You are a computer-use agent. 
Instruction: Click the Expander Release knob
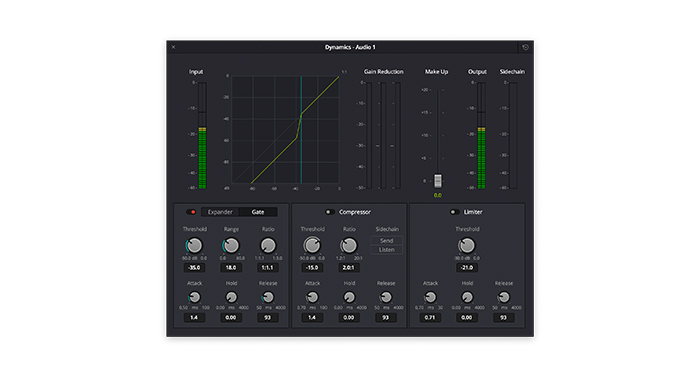pos(268,297)
